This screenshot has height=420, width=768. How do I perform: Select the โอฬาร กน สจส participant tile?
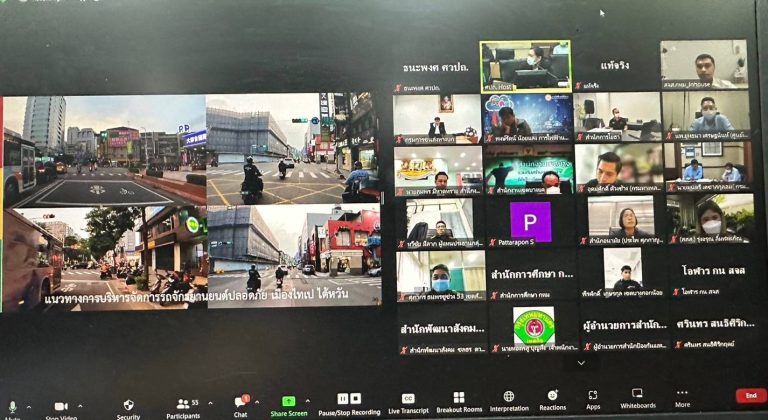point(713,271)
